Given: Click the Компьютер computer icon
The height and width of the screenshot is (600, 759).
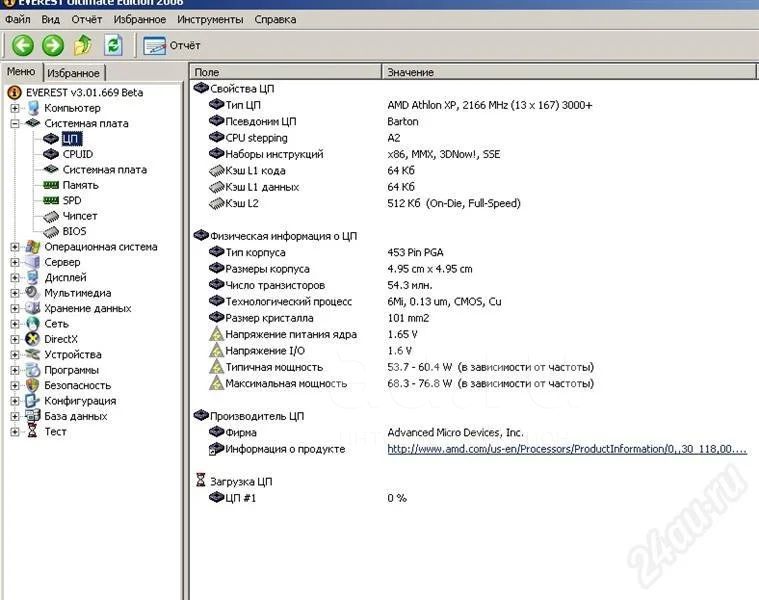Looking at the screenshot, I should pyautogui.click(x=33, y=108).
